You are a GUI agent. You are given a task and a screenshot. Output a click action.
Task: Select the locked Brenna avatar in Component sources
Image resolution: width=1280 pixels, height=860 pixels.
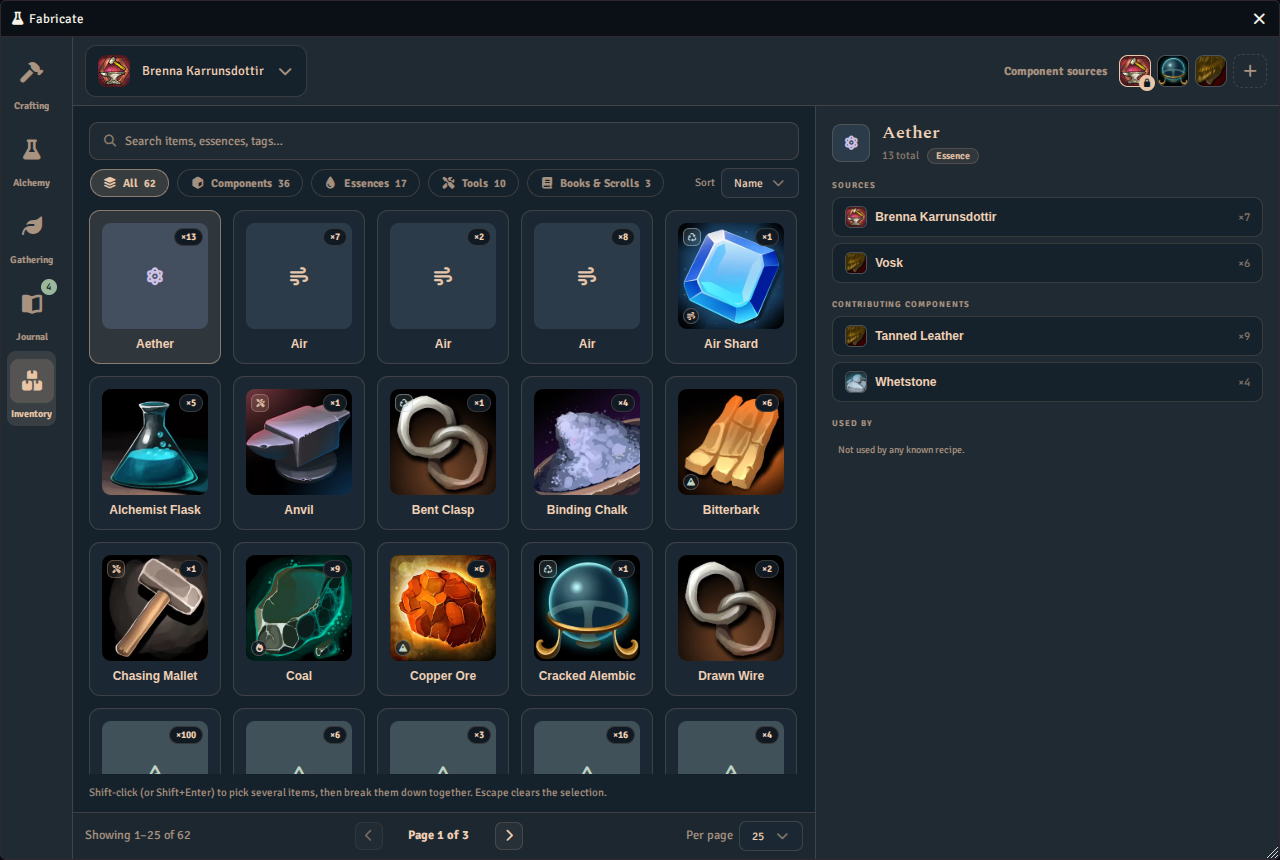click(x=1135, y=71)
